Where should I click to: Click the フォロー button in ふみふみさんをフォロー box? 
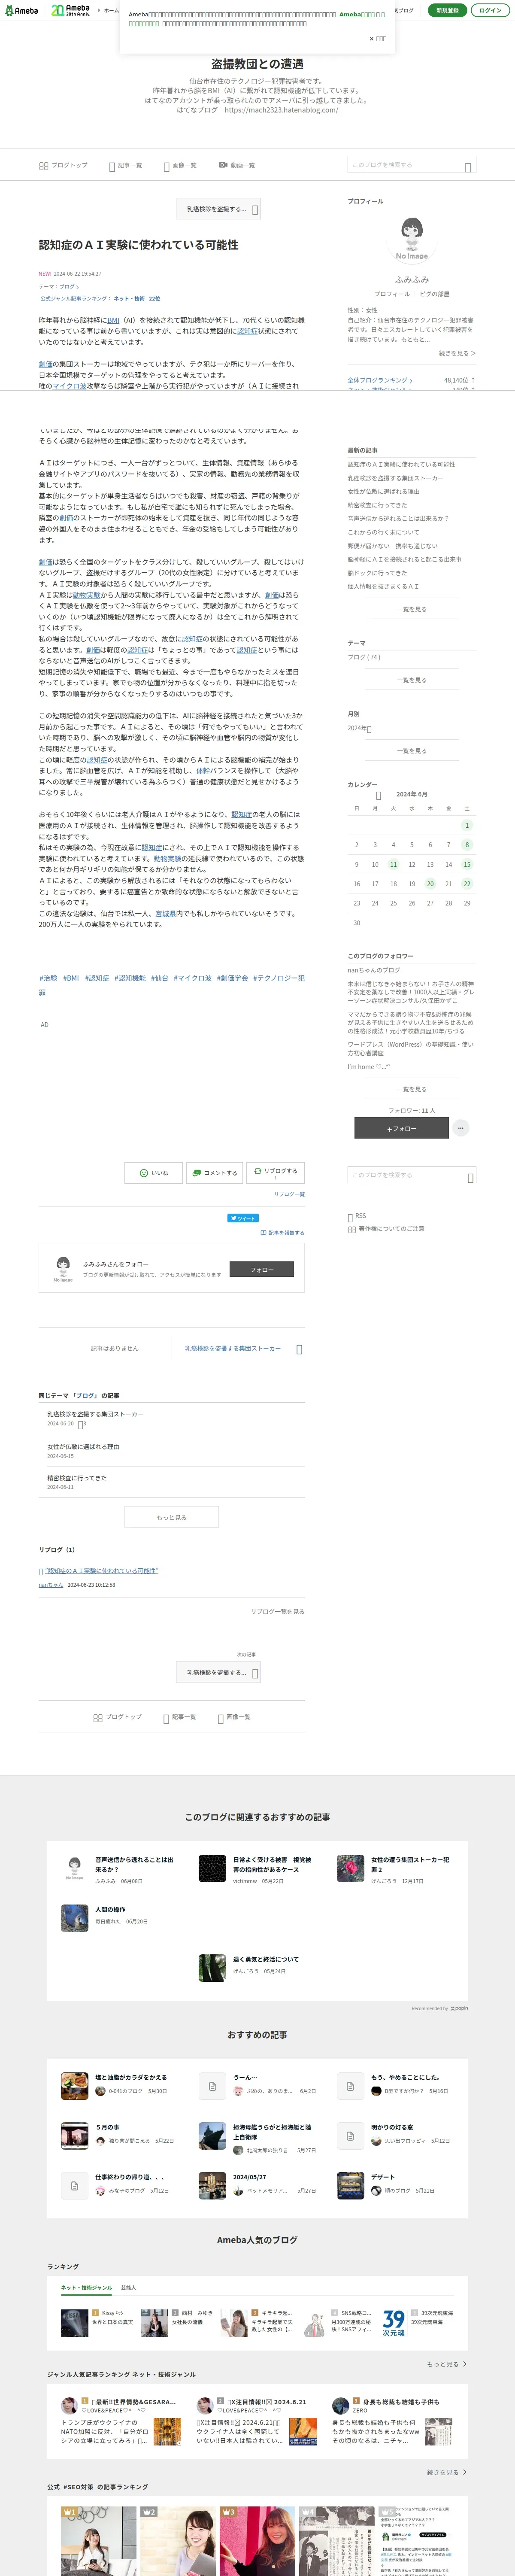(262, 1269)
